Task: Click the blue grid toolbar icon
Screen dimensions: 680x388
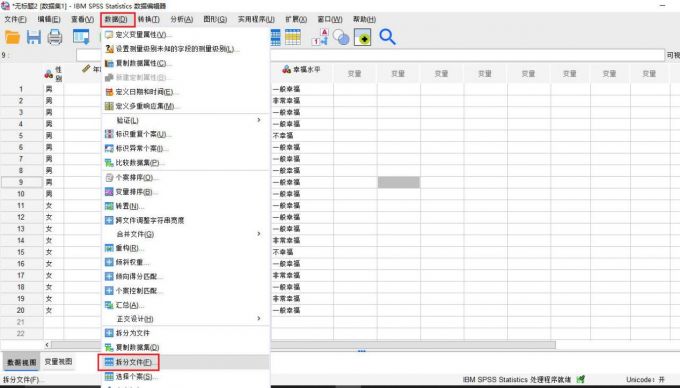Action: coord(275,37)
